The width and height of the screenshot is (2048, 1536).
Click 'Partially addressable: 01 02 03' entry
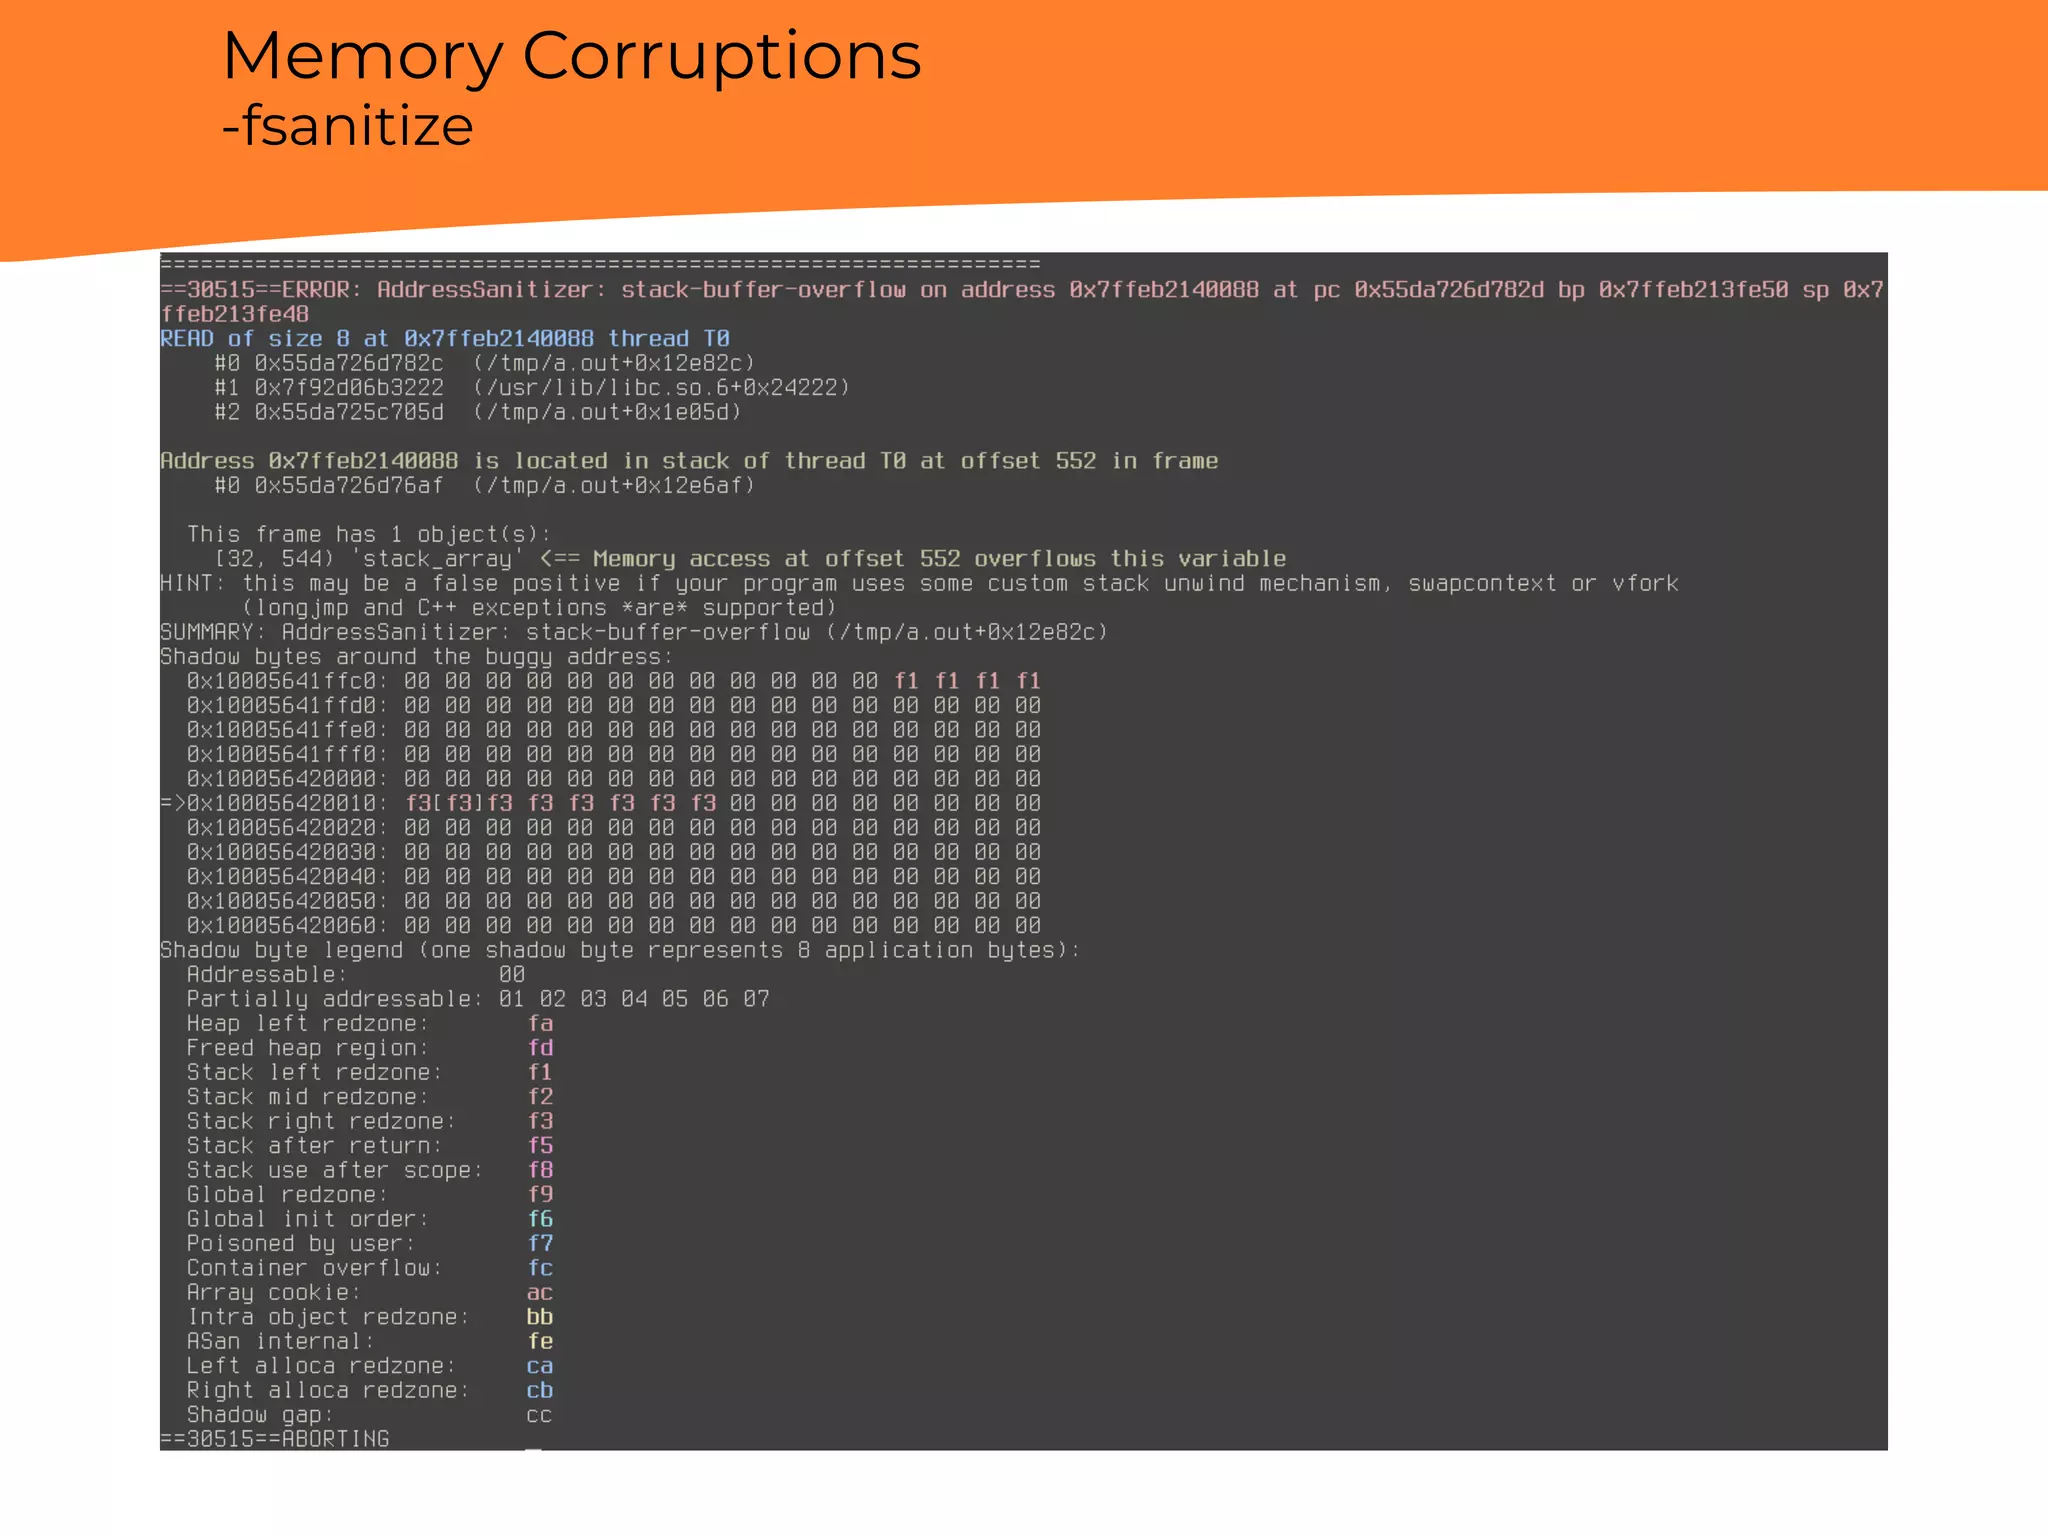point(478,999)
